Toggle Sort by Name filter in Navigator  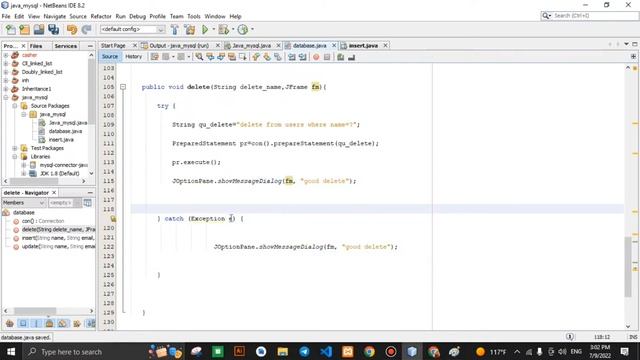(x=91, y=324)
